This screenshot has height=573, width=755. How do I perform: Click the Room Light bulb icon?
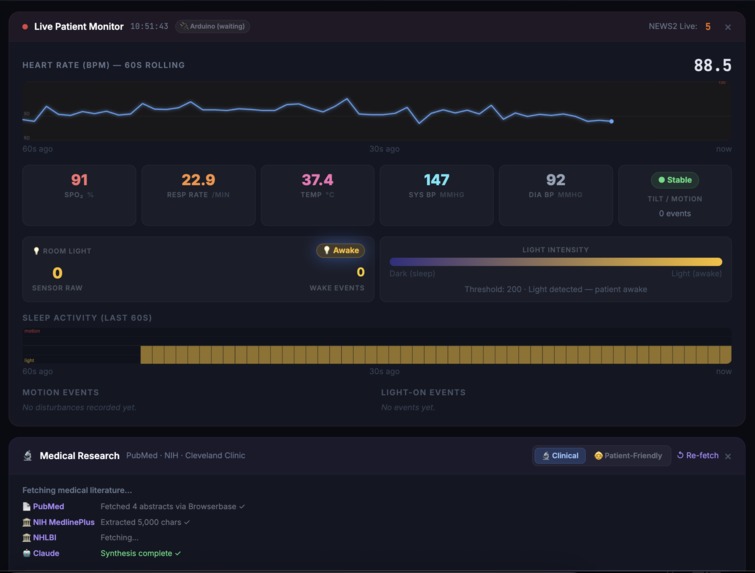36,251
